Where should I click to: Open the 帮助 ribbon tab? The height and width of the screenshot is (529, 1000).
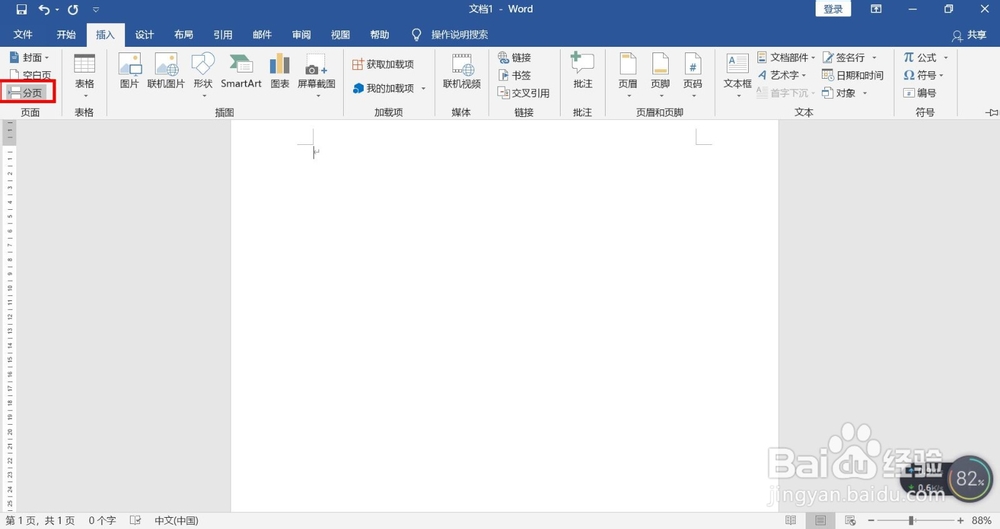click(379, 34)
